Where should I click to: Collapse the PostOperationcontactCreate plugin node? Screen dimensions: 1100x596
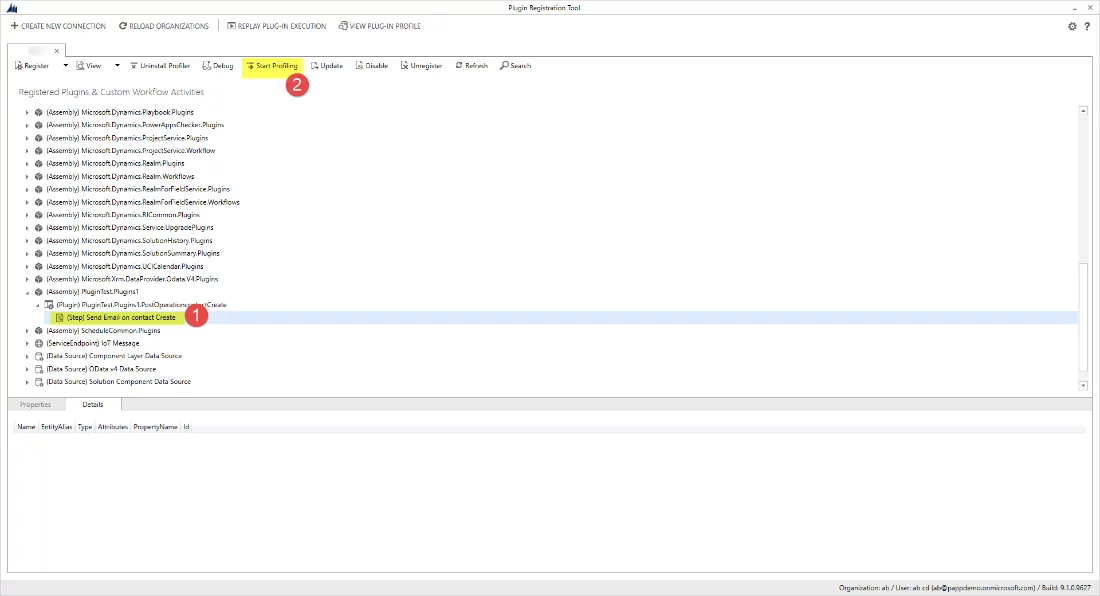pyautogui.click(x=38, y=305)
